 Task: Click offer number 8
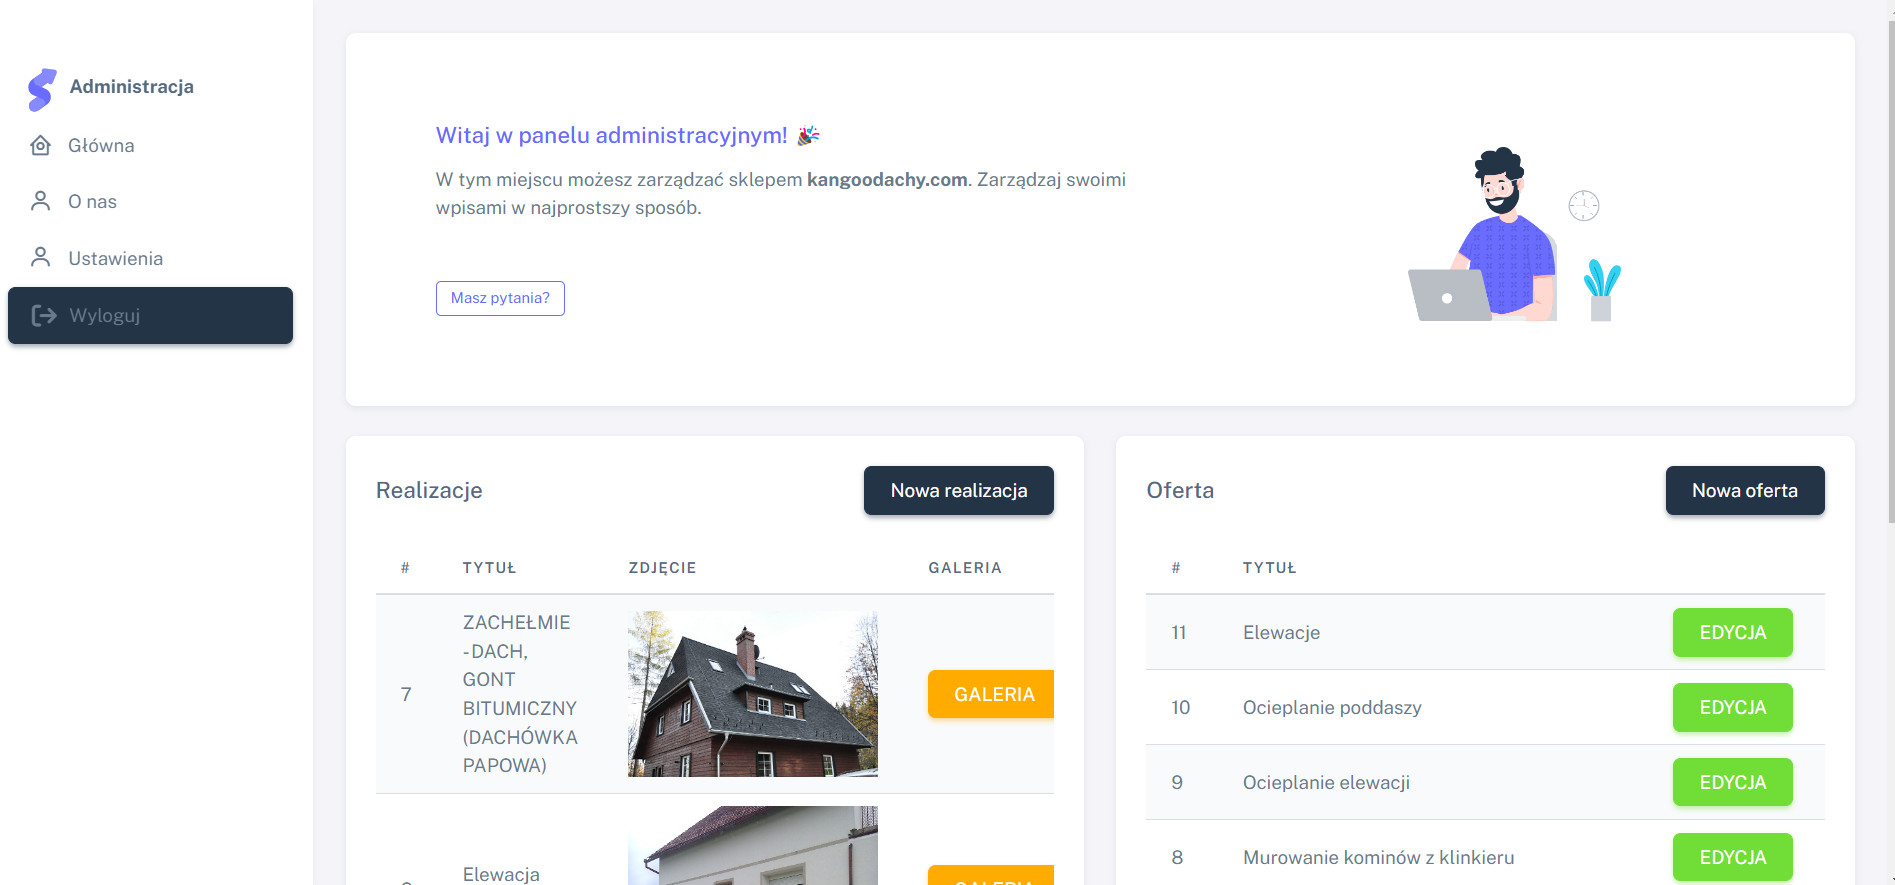pyautogui.click(x=1177, y=857)
